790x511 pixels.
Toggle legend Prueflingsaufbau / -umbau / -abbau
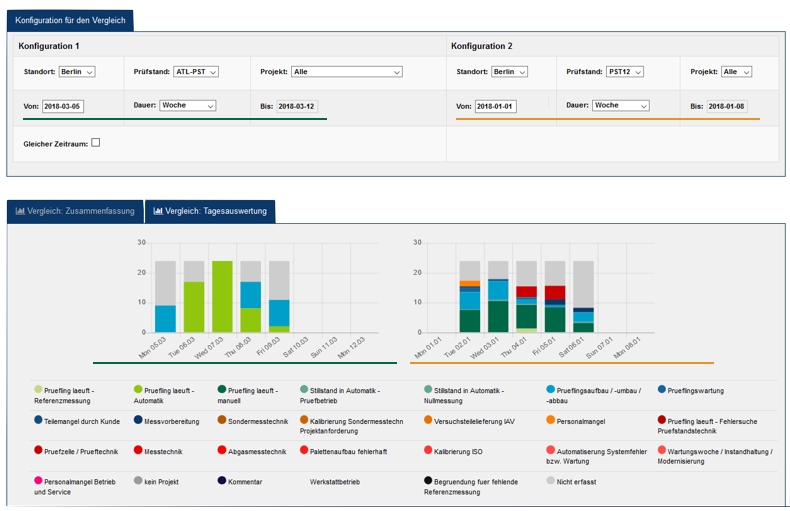(x=594, y=395)
